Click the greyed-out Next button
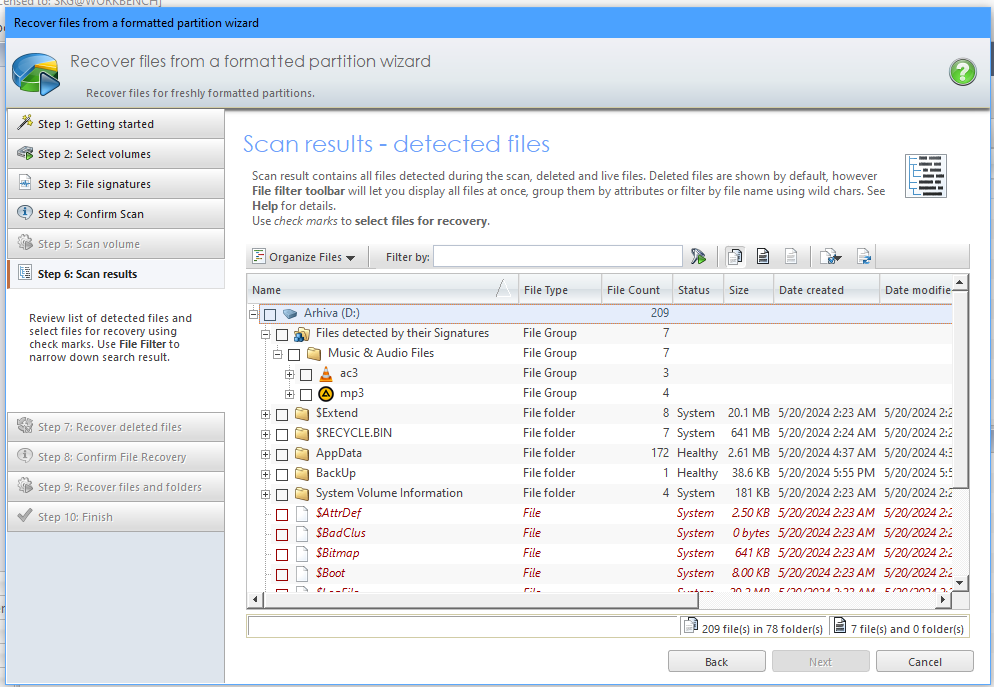 pyautogui.click(x=820, y=661)
